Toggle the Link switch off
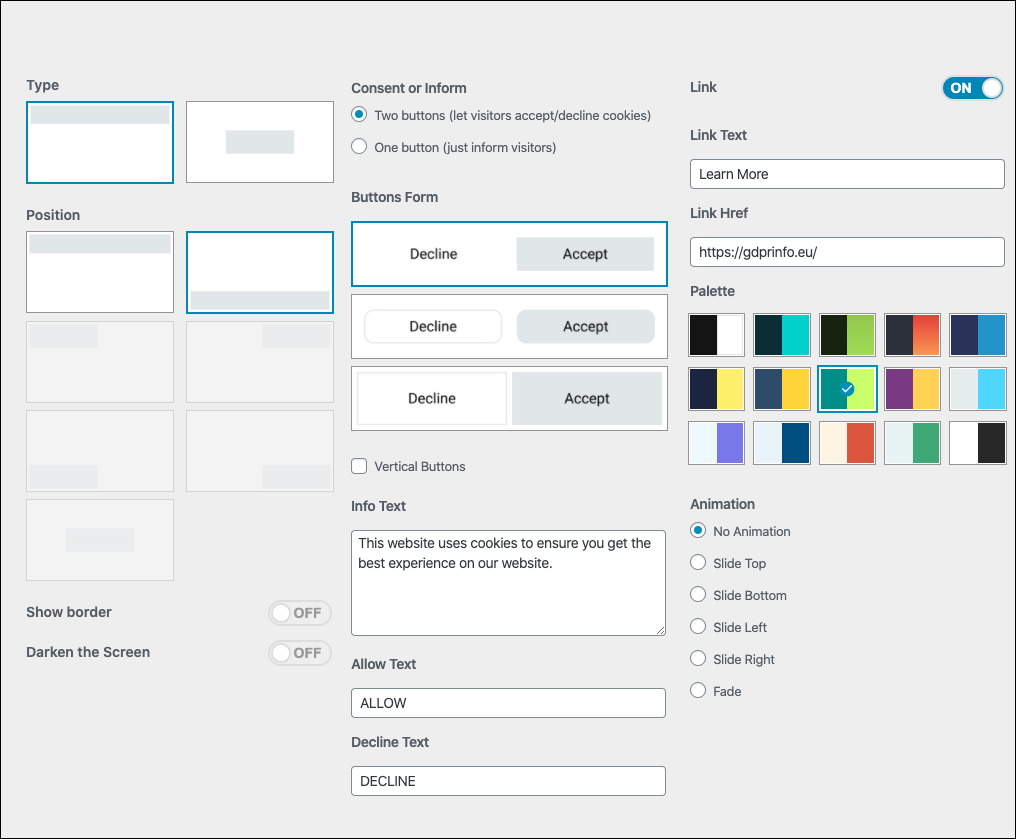This screenshot has height=839, width=1016. [x=971, y=88]
